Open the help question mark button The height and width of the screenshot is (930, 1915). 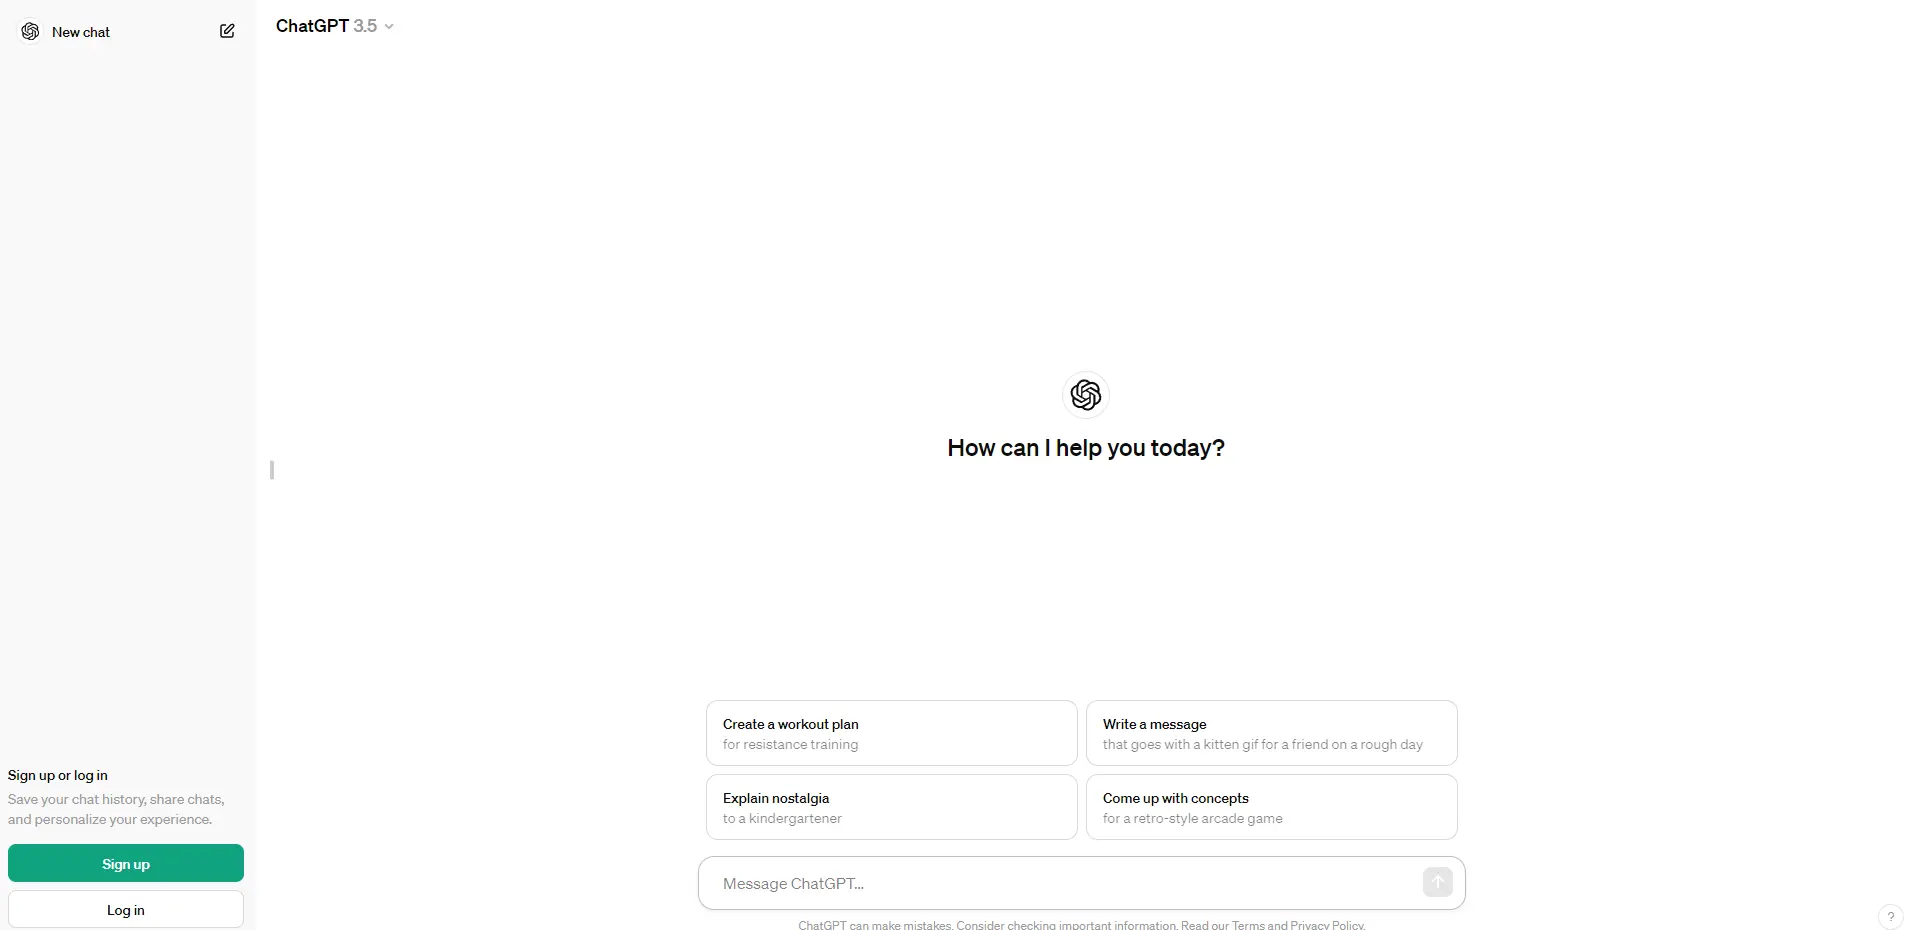tap(1890, 916)
